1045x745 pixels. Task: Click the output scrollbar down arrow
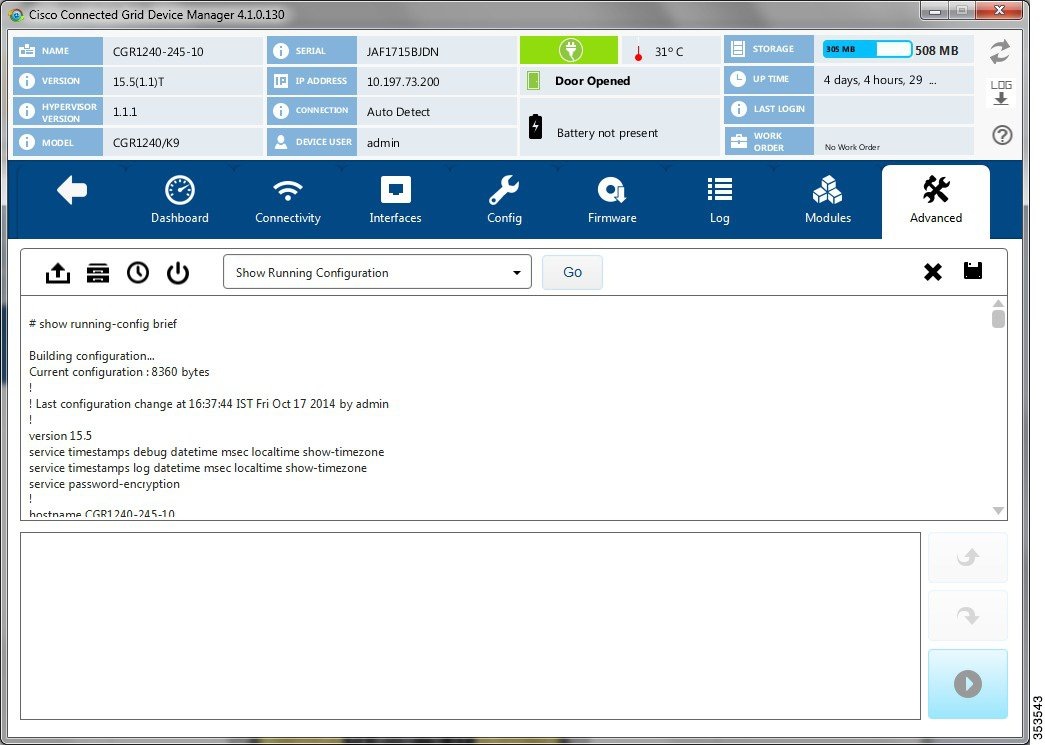[998, 510]
